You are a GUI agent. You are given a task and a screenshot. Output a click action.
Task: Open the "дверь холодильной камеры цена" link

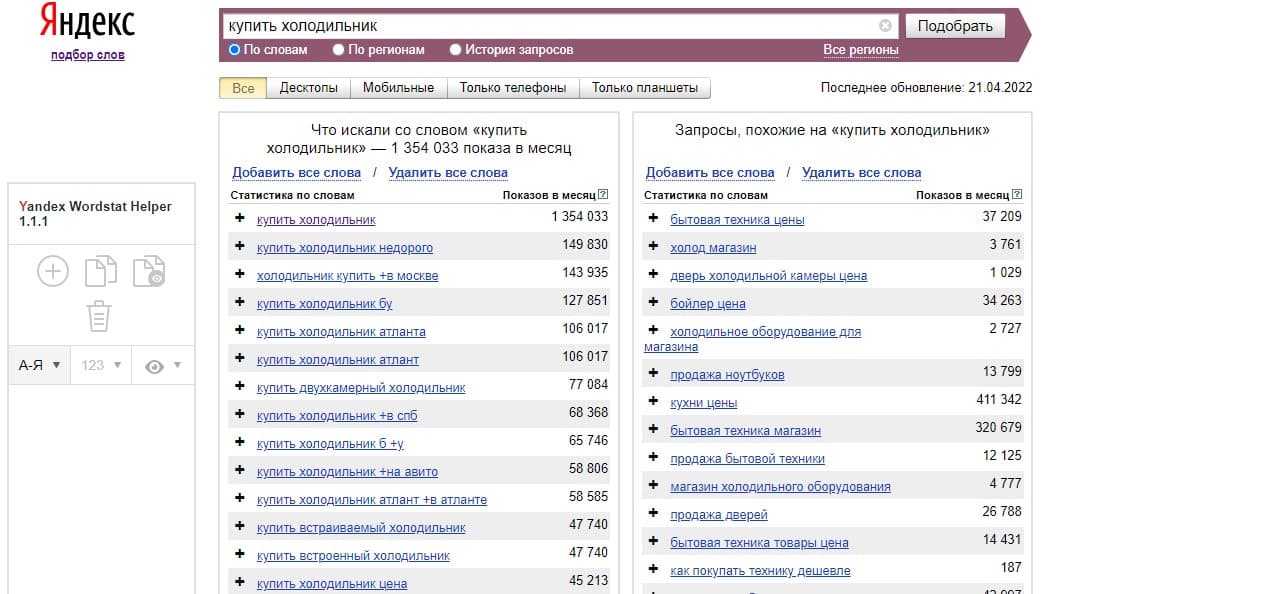click(x=768, y=275)
